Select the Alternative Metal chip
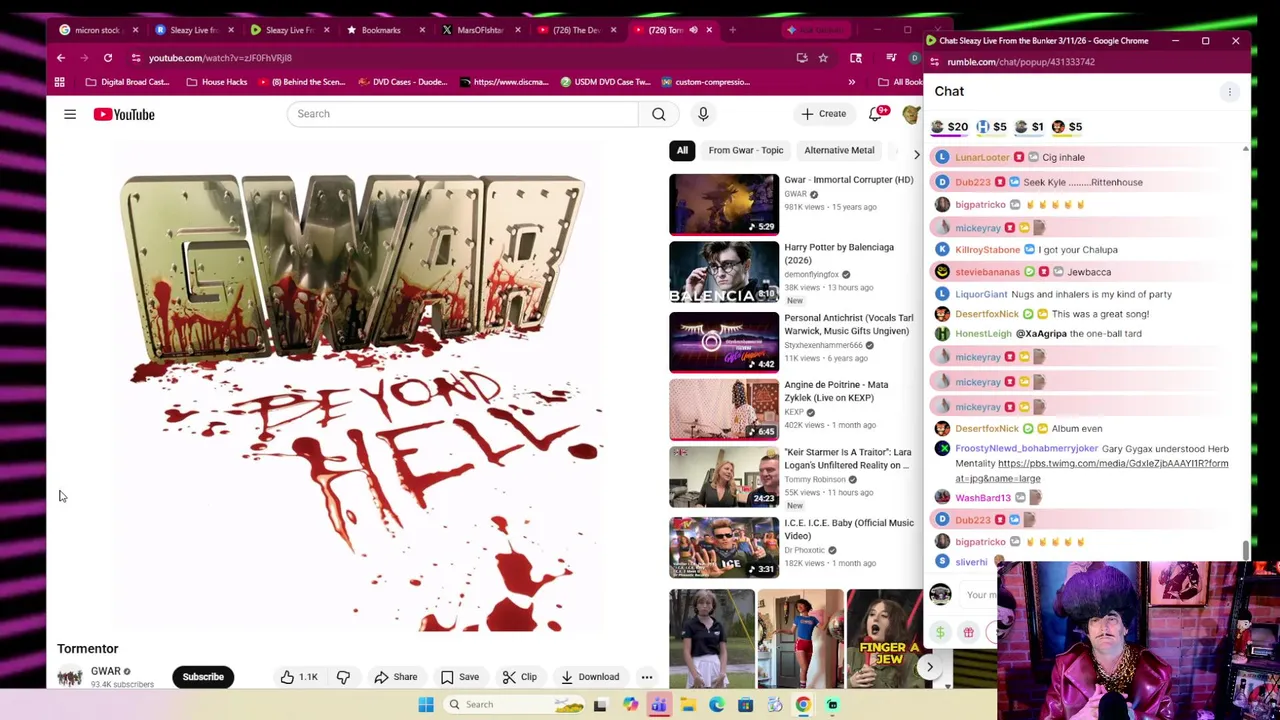This screenshot has height=720, width=1280. pyautogui.click(x=839, y=150)
